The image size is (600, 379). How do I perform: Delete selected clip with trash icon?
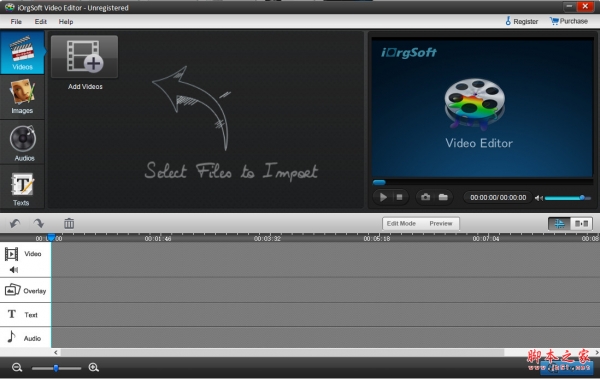click(x=69, y=223)
